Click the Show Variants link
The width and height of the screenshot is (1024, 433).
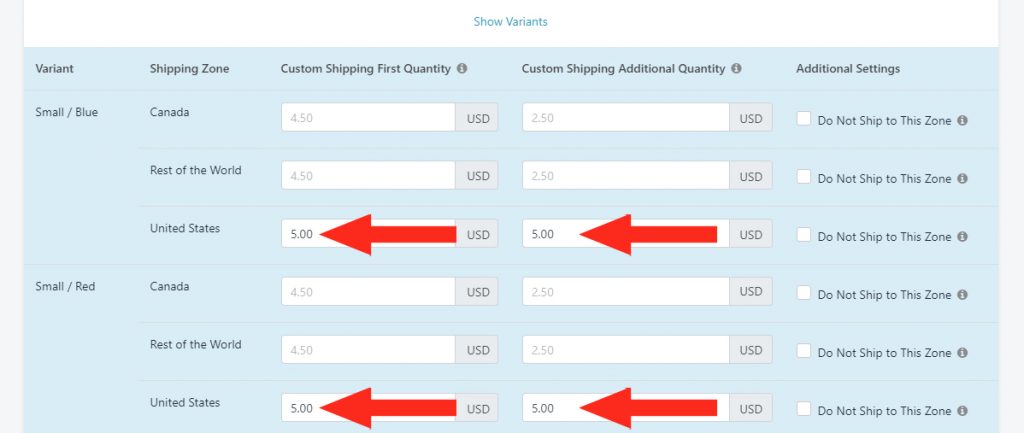[x=511, y=22]
